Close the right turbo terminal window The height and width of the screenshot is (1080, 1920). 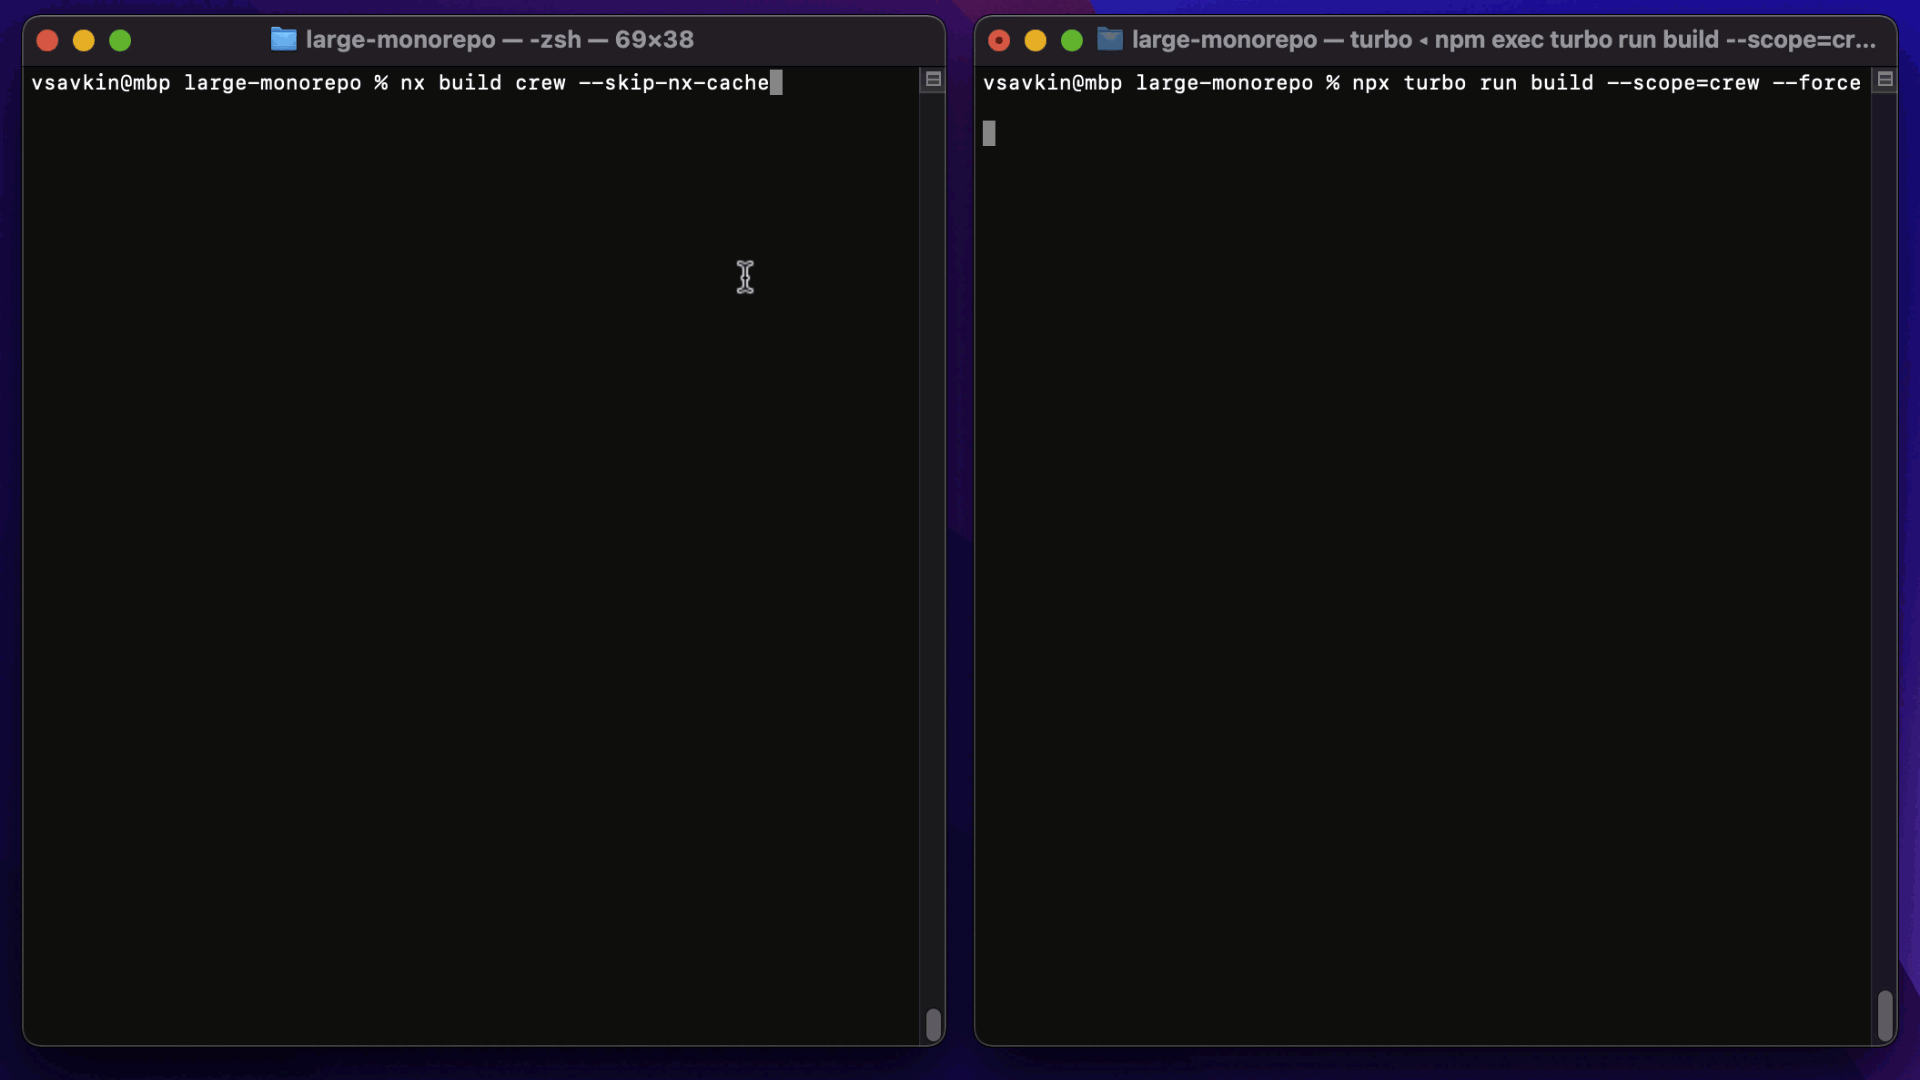tap(999, 40)
